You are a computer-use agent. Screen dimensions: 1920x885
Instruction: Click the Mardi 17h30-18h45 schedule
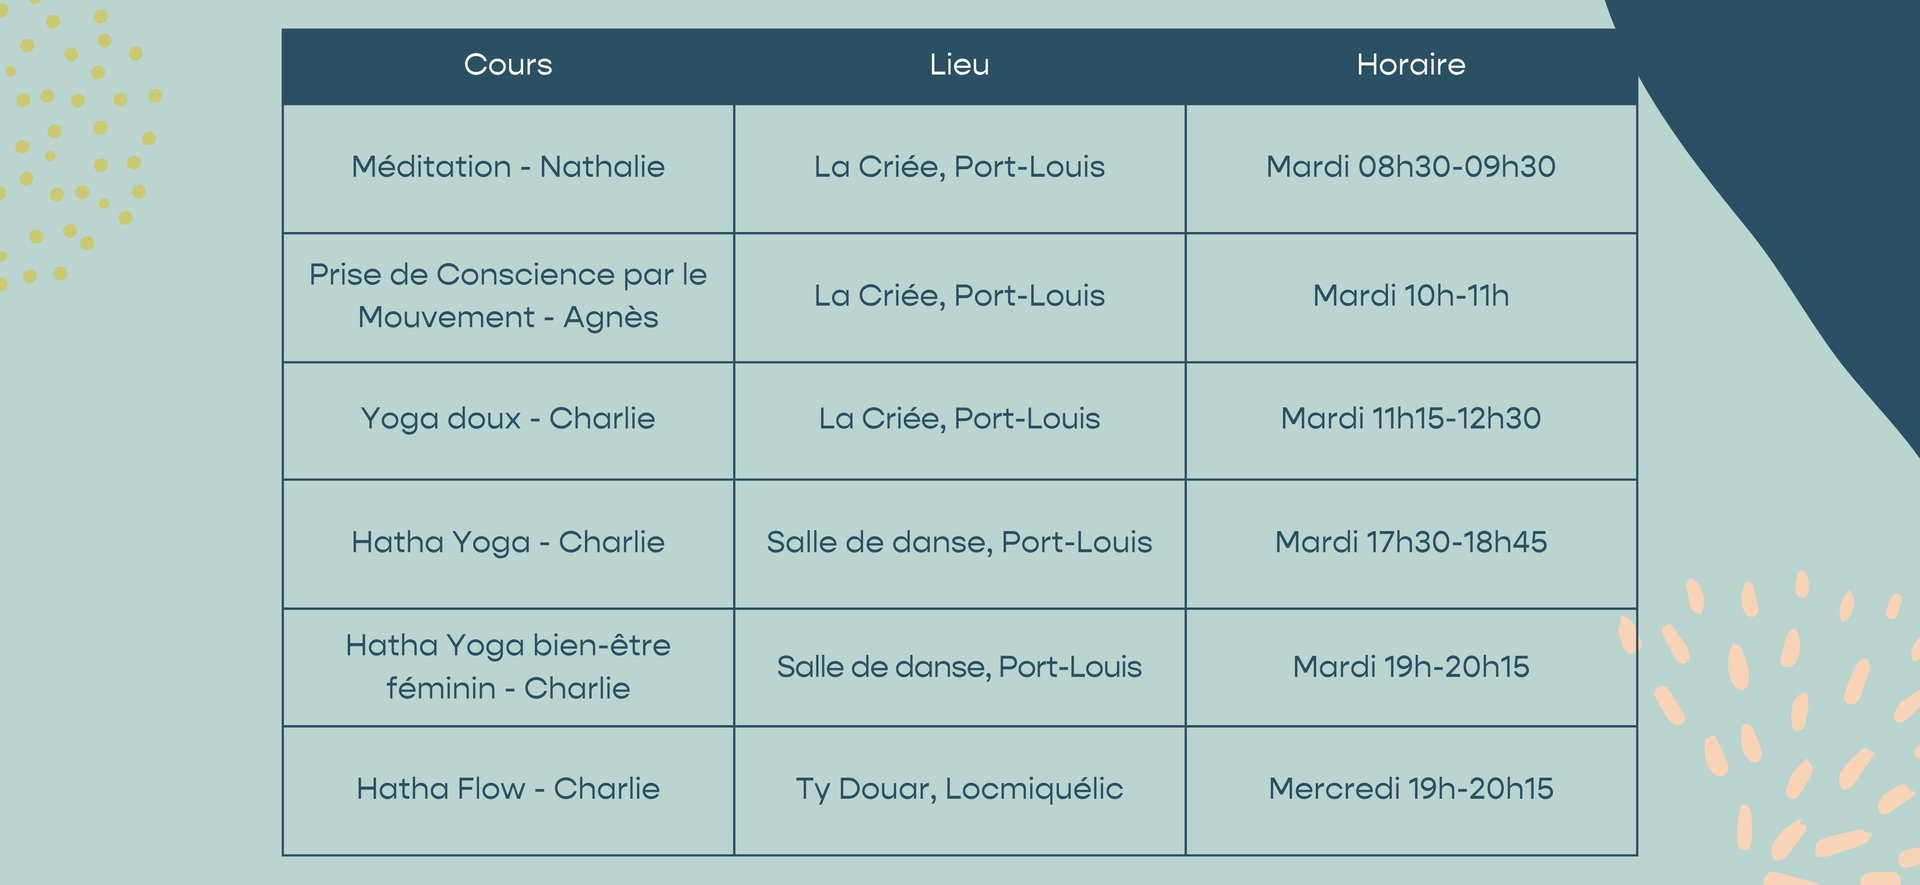click(x=1411, y=543)
